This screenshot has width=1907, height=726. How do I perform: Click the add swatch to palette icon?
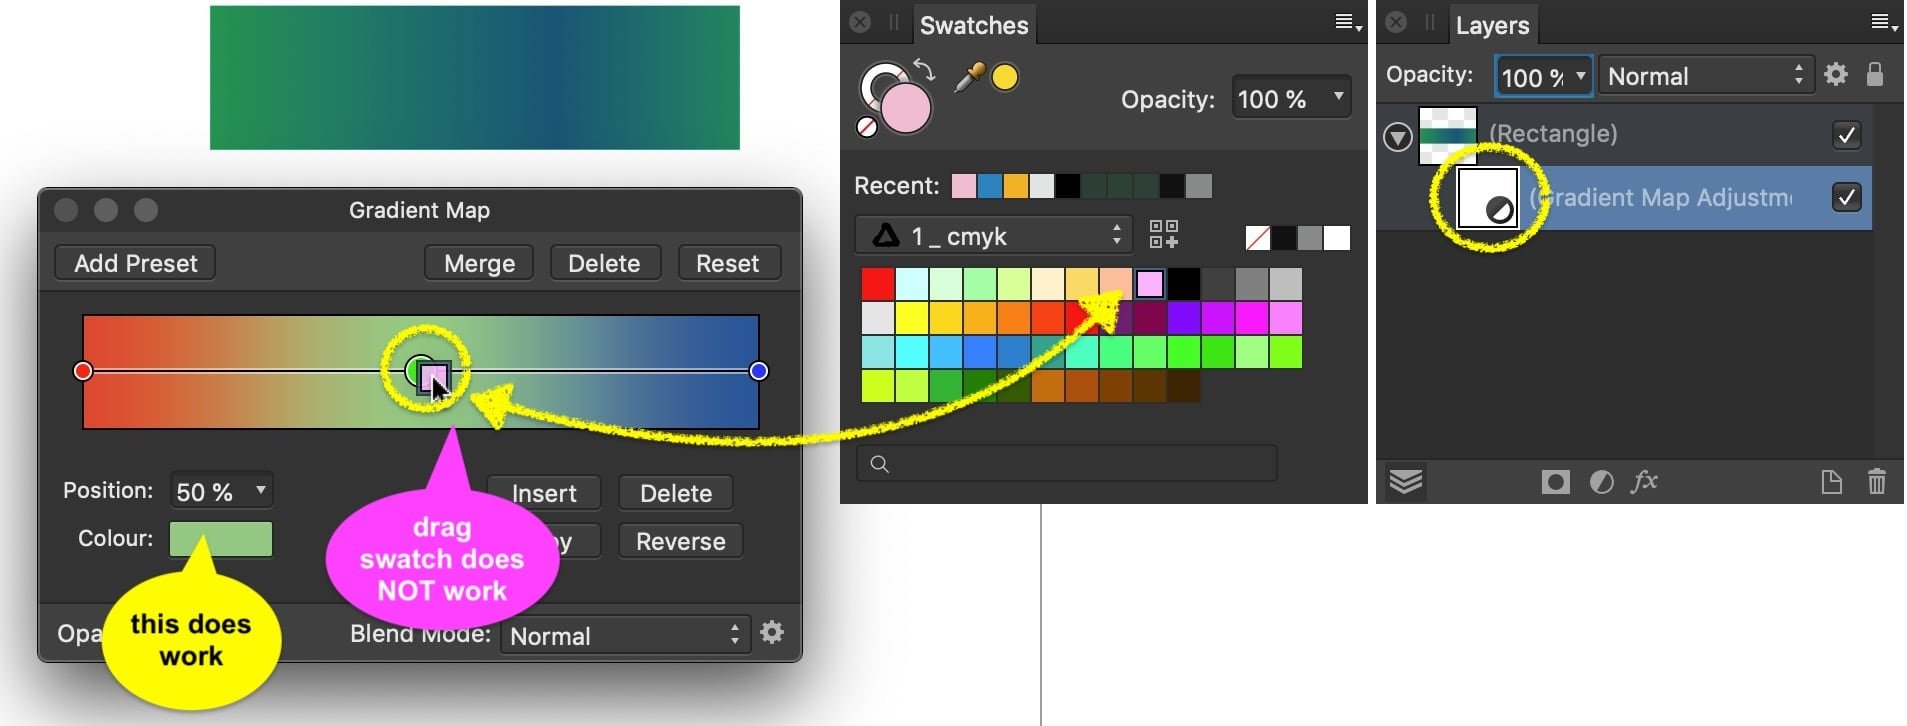point(1164,235)
